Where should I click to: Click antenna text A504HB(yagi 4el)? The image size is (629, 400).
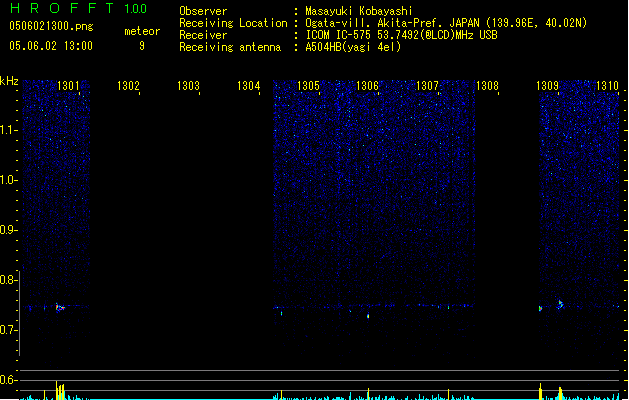(x=353, y=47)
